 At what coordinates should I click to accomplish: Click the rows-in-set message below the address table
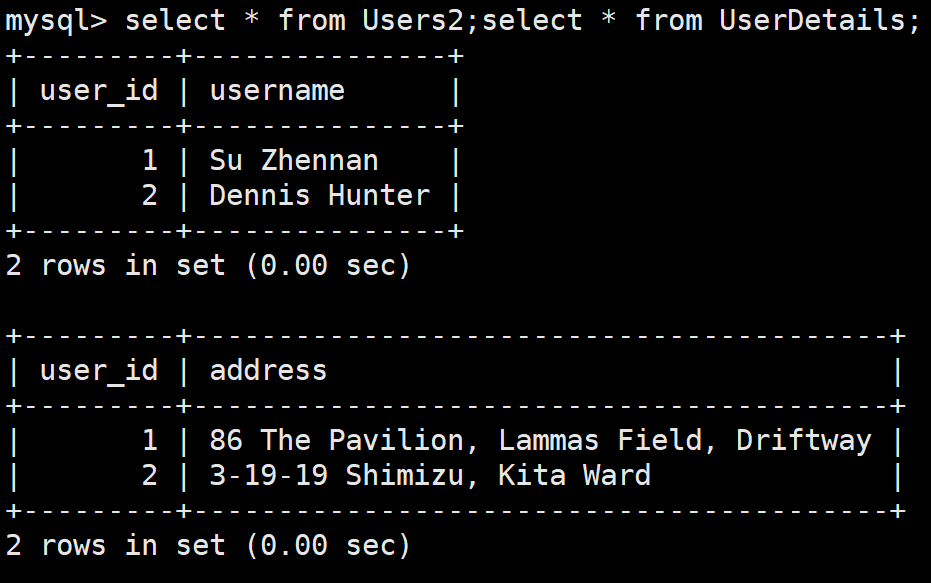(208, 546)
